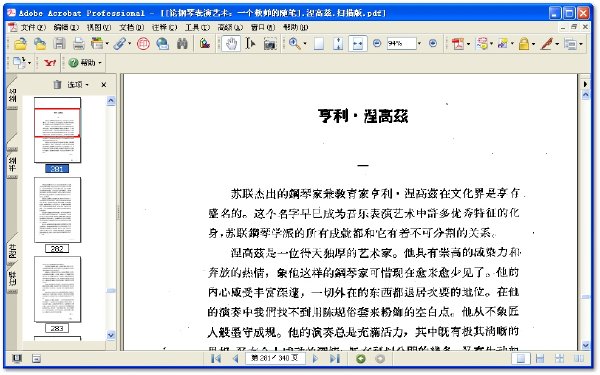Open the 文档(D) menu
Image resolution: width=600 pixels, height=375 pixels.
point(132,27)
